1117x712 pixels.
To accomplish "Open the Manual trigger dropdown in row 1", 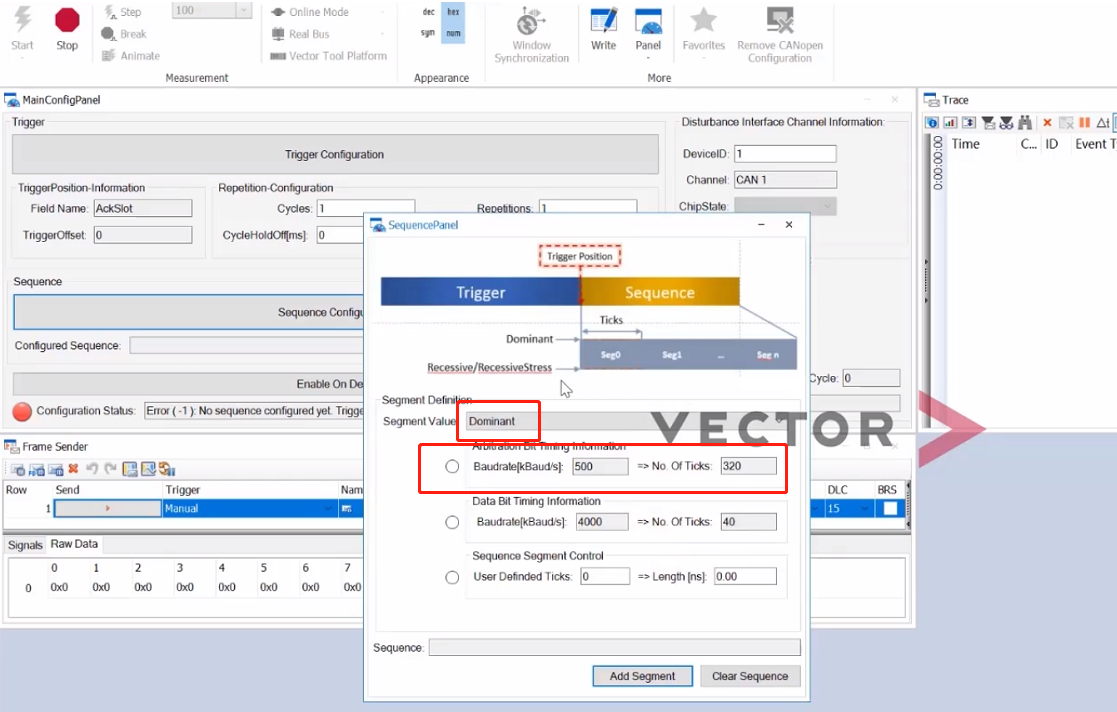I will point(328,508).
